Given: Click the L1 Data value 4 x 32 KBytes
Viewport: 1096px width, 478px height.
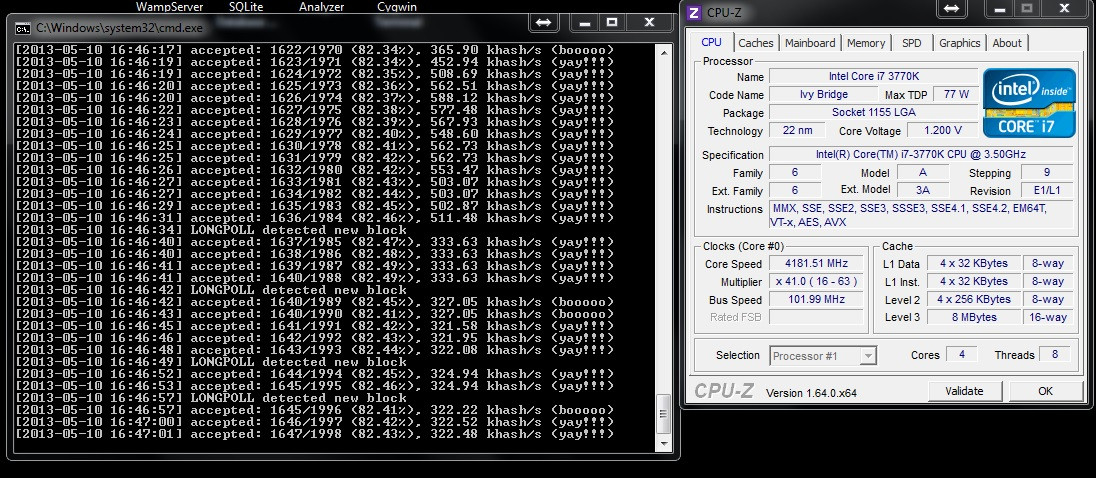Looking at the screenshot, I should (974, 263).
